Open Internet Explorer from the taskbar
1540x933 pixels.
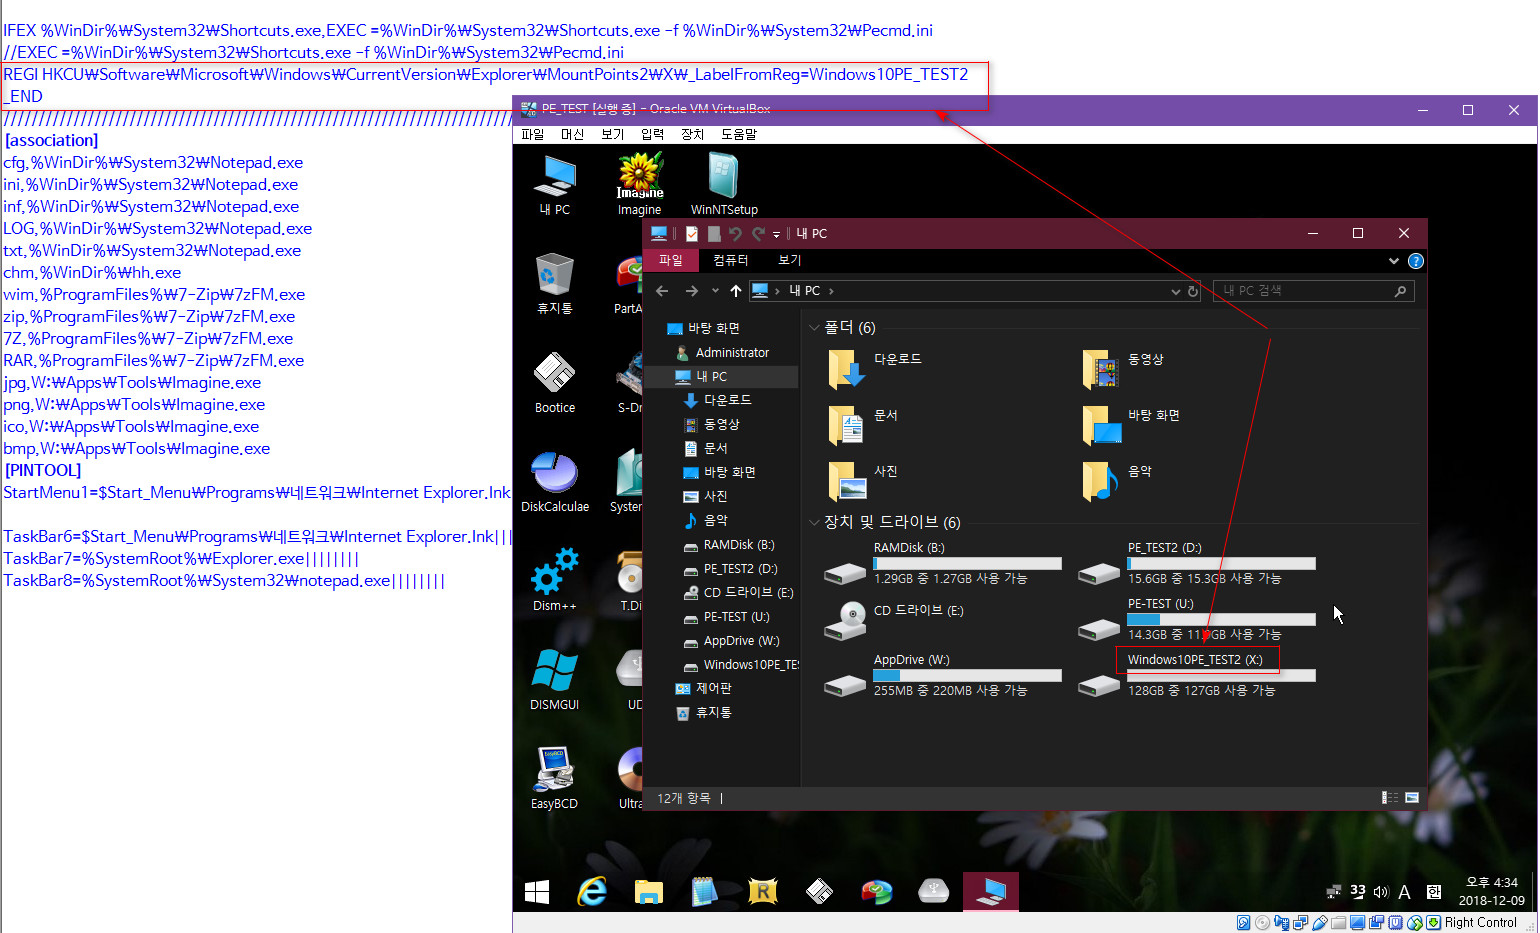click(593, 891)
